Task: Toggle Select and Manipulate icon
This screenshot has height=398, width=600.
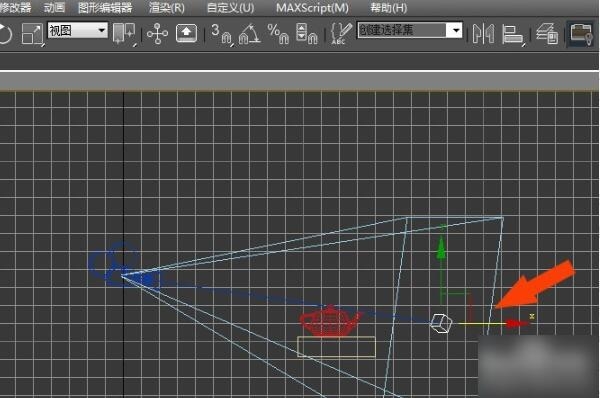Action: coord(157,34)
